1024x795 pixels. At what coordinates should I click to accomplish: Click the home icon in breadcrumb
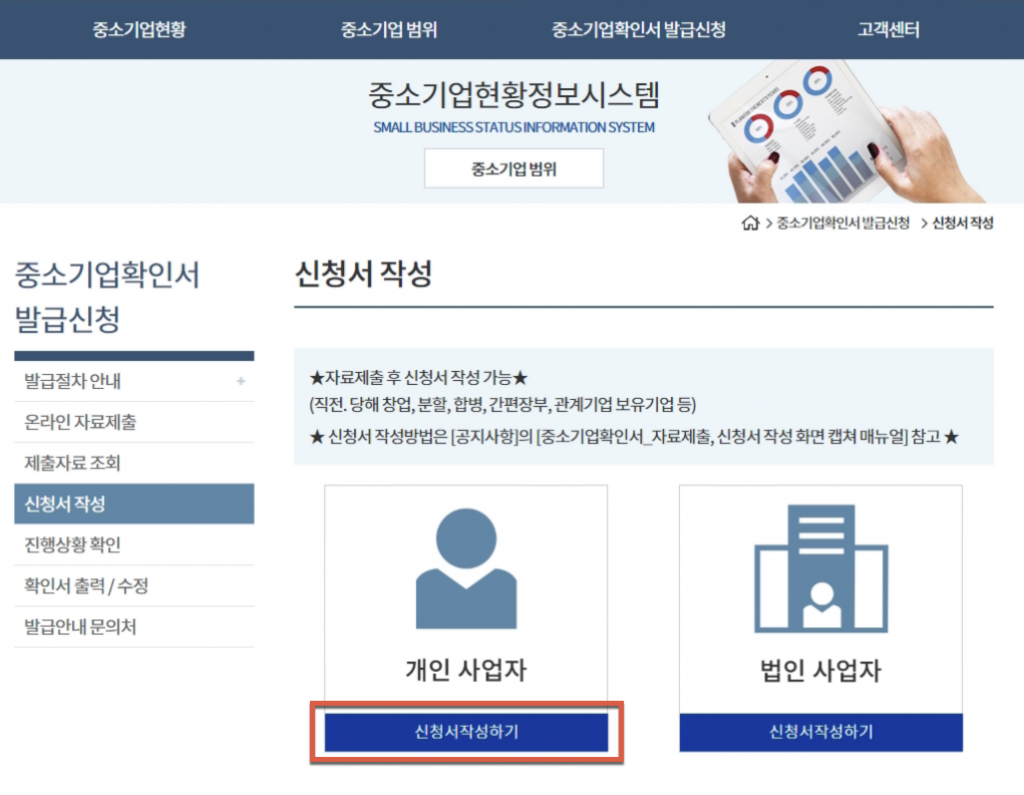tap(750, 223)
